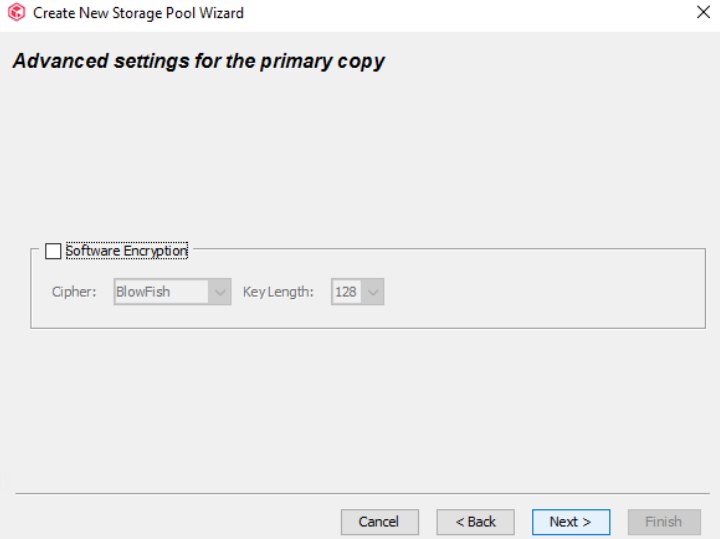Click the greyed-out Finish button
The width and height of the screenshot is (720, 539).
[663, 521]
